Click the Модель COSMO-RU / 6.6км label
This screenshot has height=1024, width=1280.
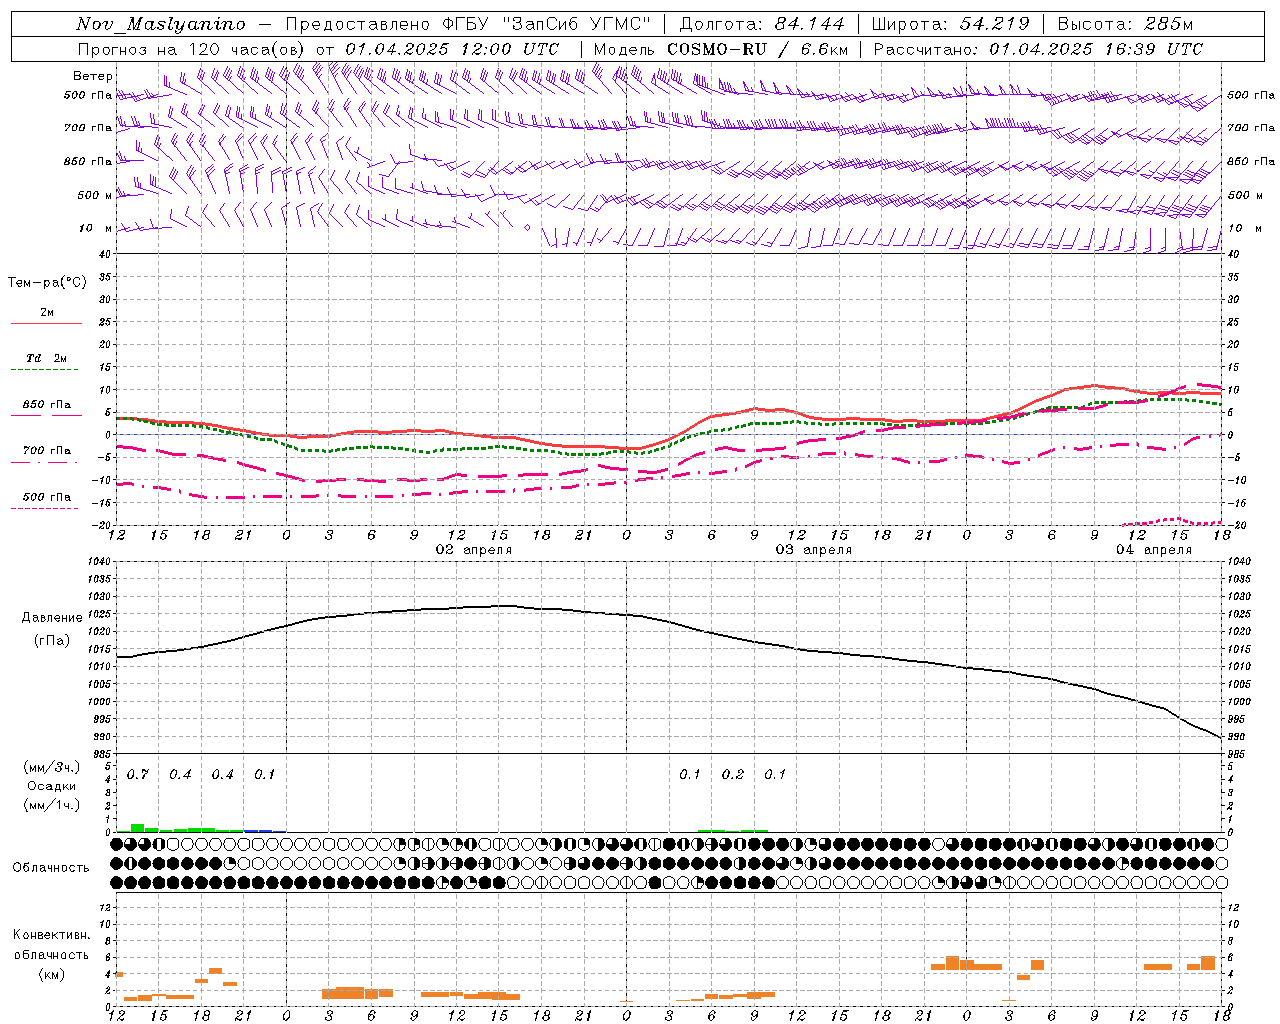(x=721, y=49)
